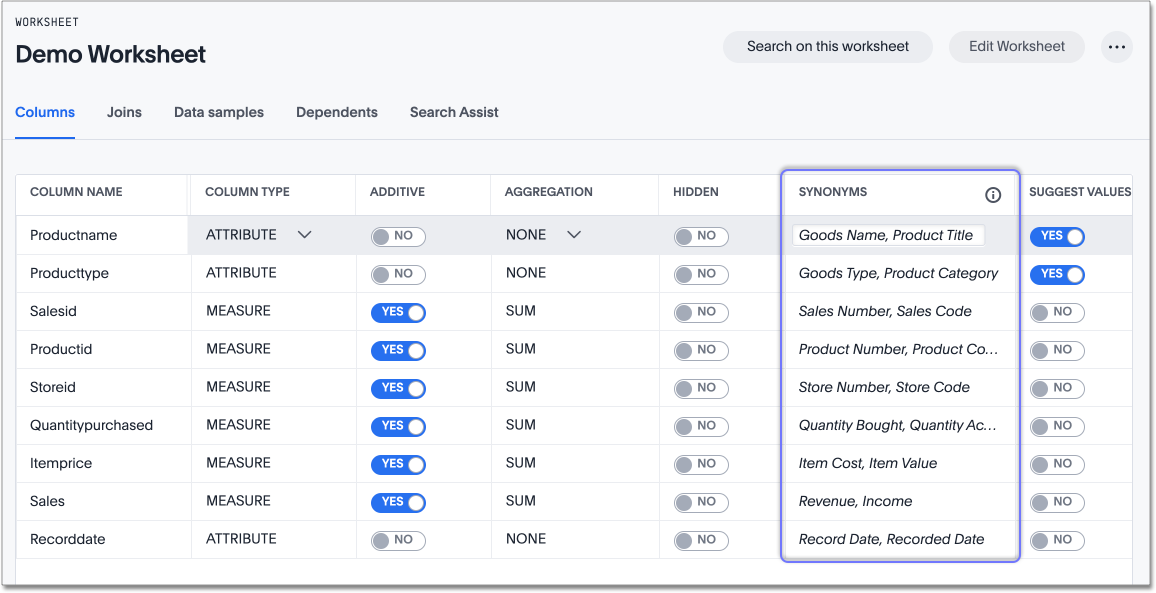Go to the Dependents tab
1156x593 pixels.
point(337,112)
